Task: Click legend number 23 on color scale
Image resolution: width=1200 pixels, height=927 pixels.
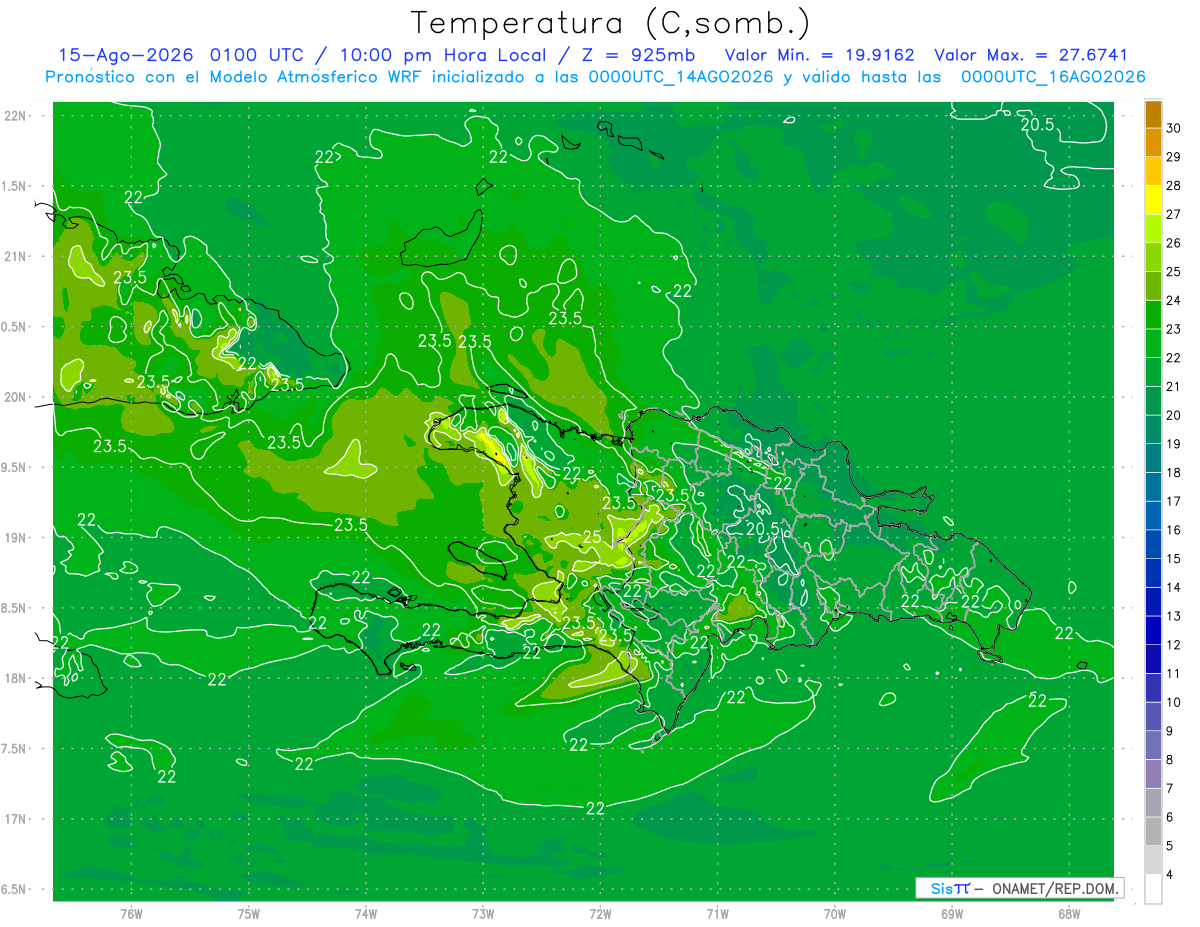Action: [x=1173, y=329]
